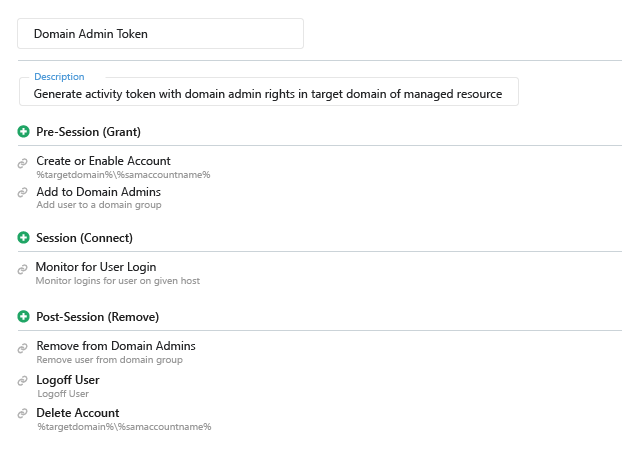Click link icon next to Add to Domain Admins

tap(23, 193)
